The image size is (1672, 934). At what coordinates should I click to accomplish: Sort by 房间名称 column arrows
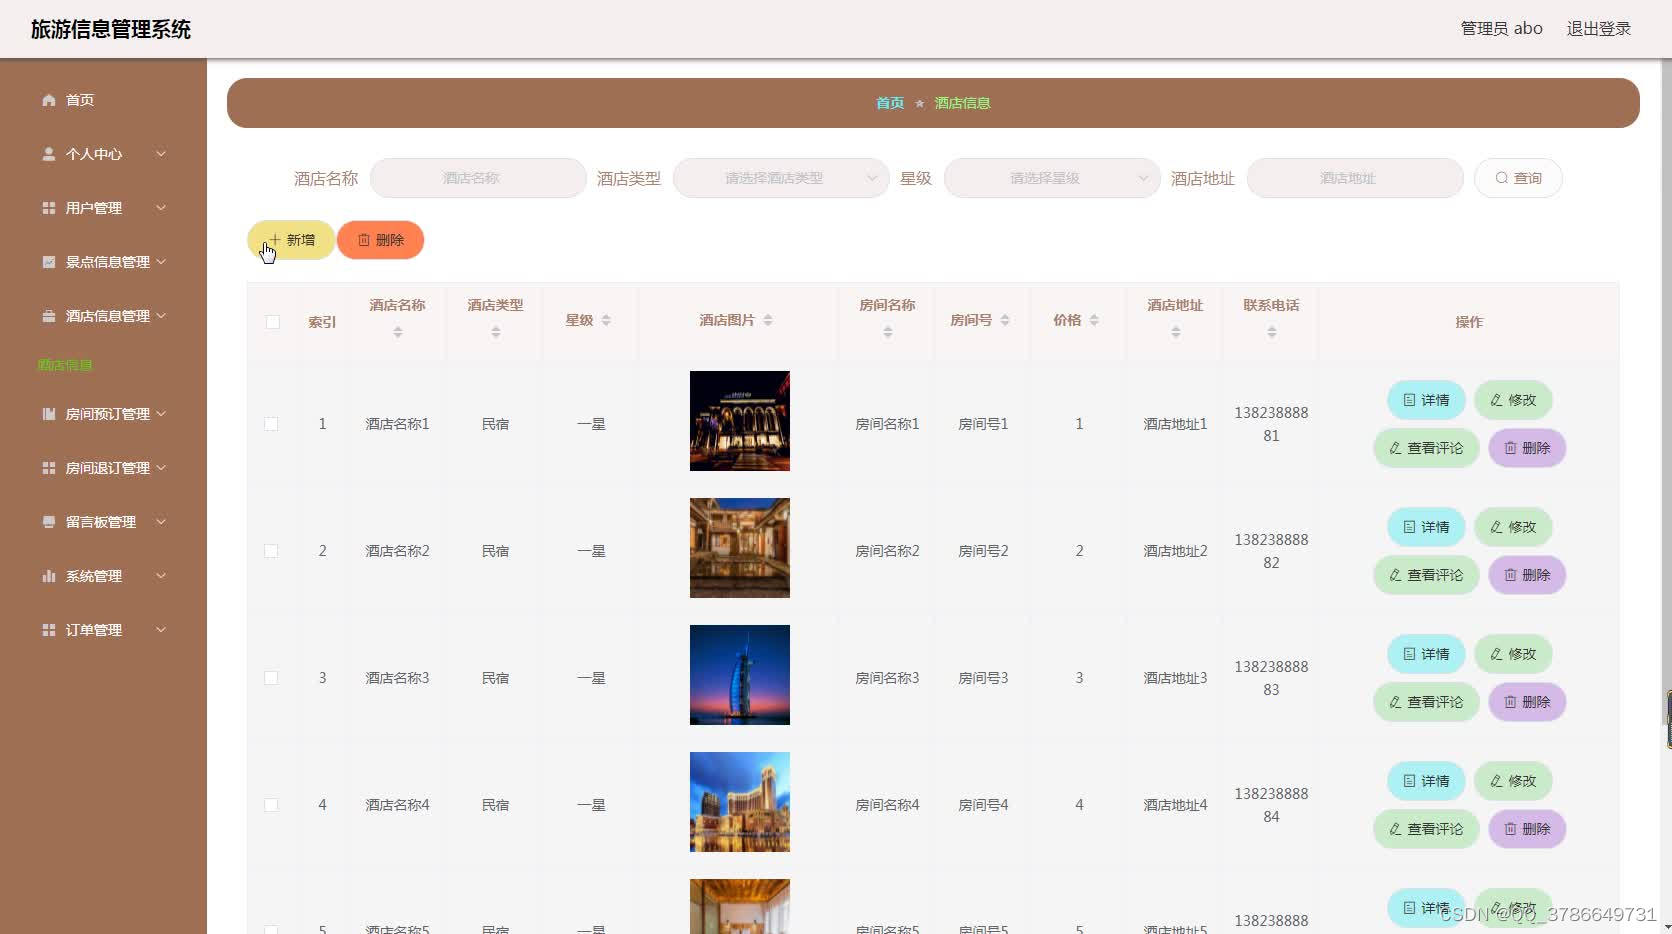point(888,332)
